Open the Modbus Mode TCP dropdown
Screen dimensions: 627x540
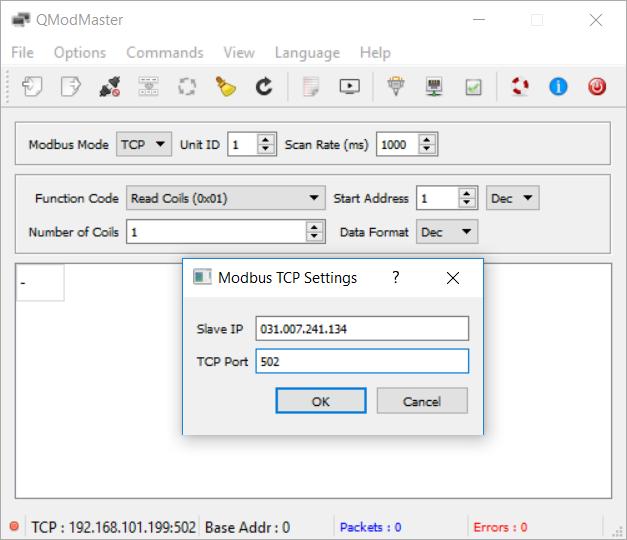pyautogui.click(x=144, y=144)
